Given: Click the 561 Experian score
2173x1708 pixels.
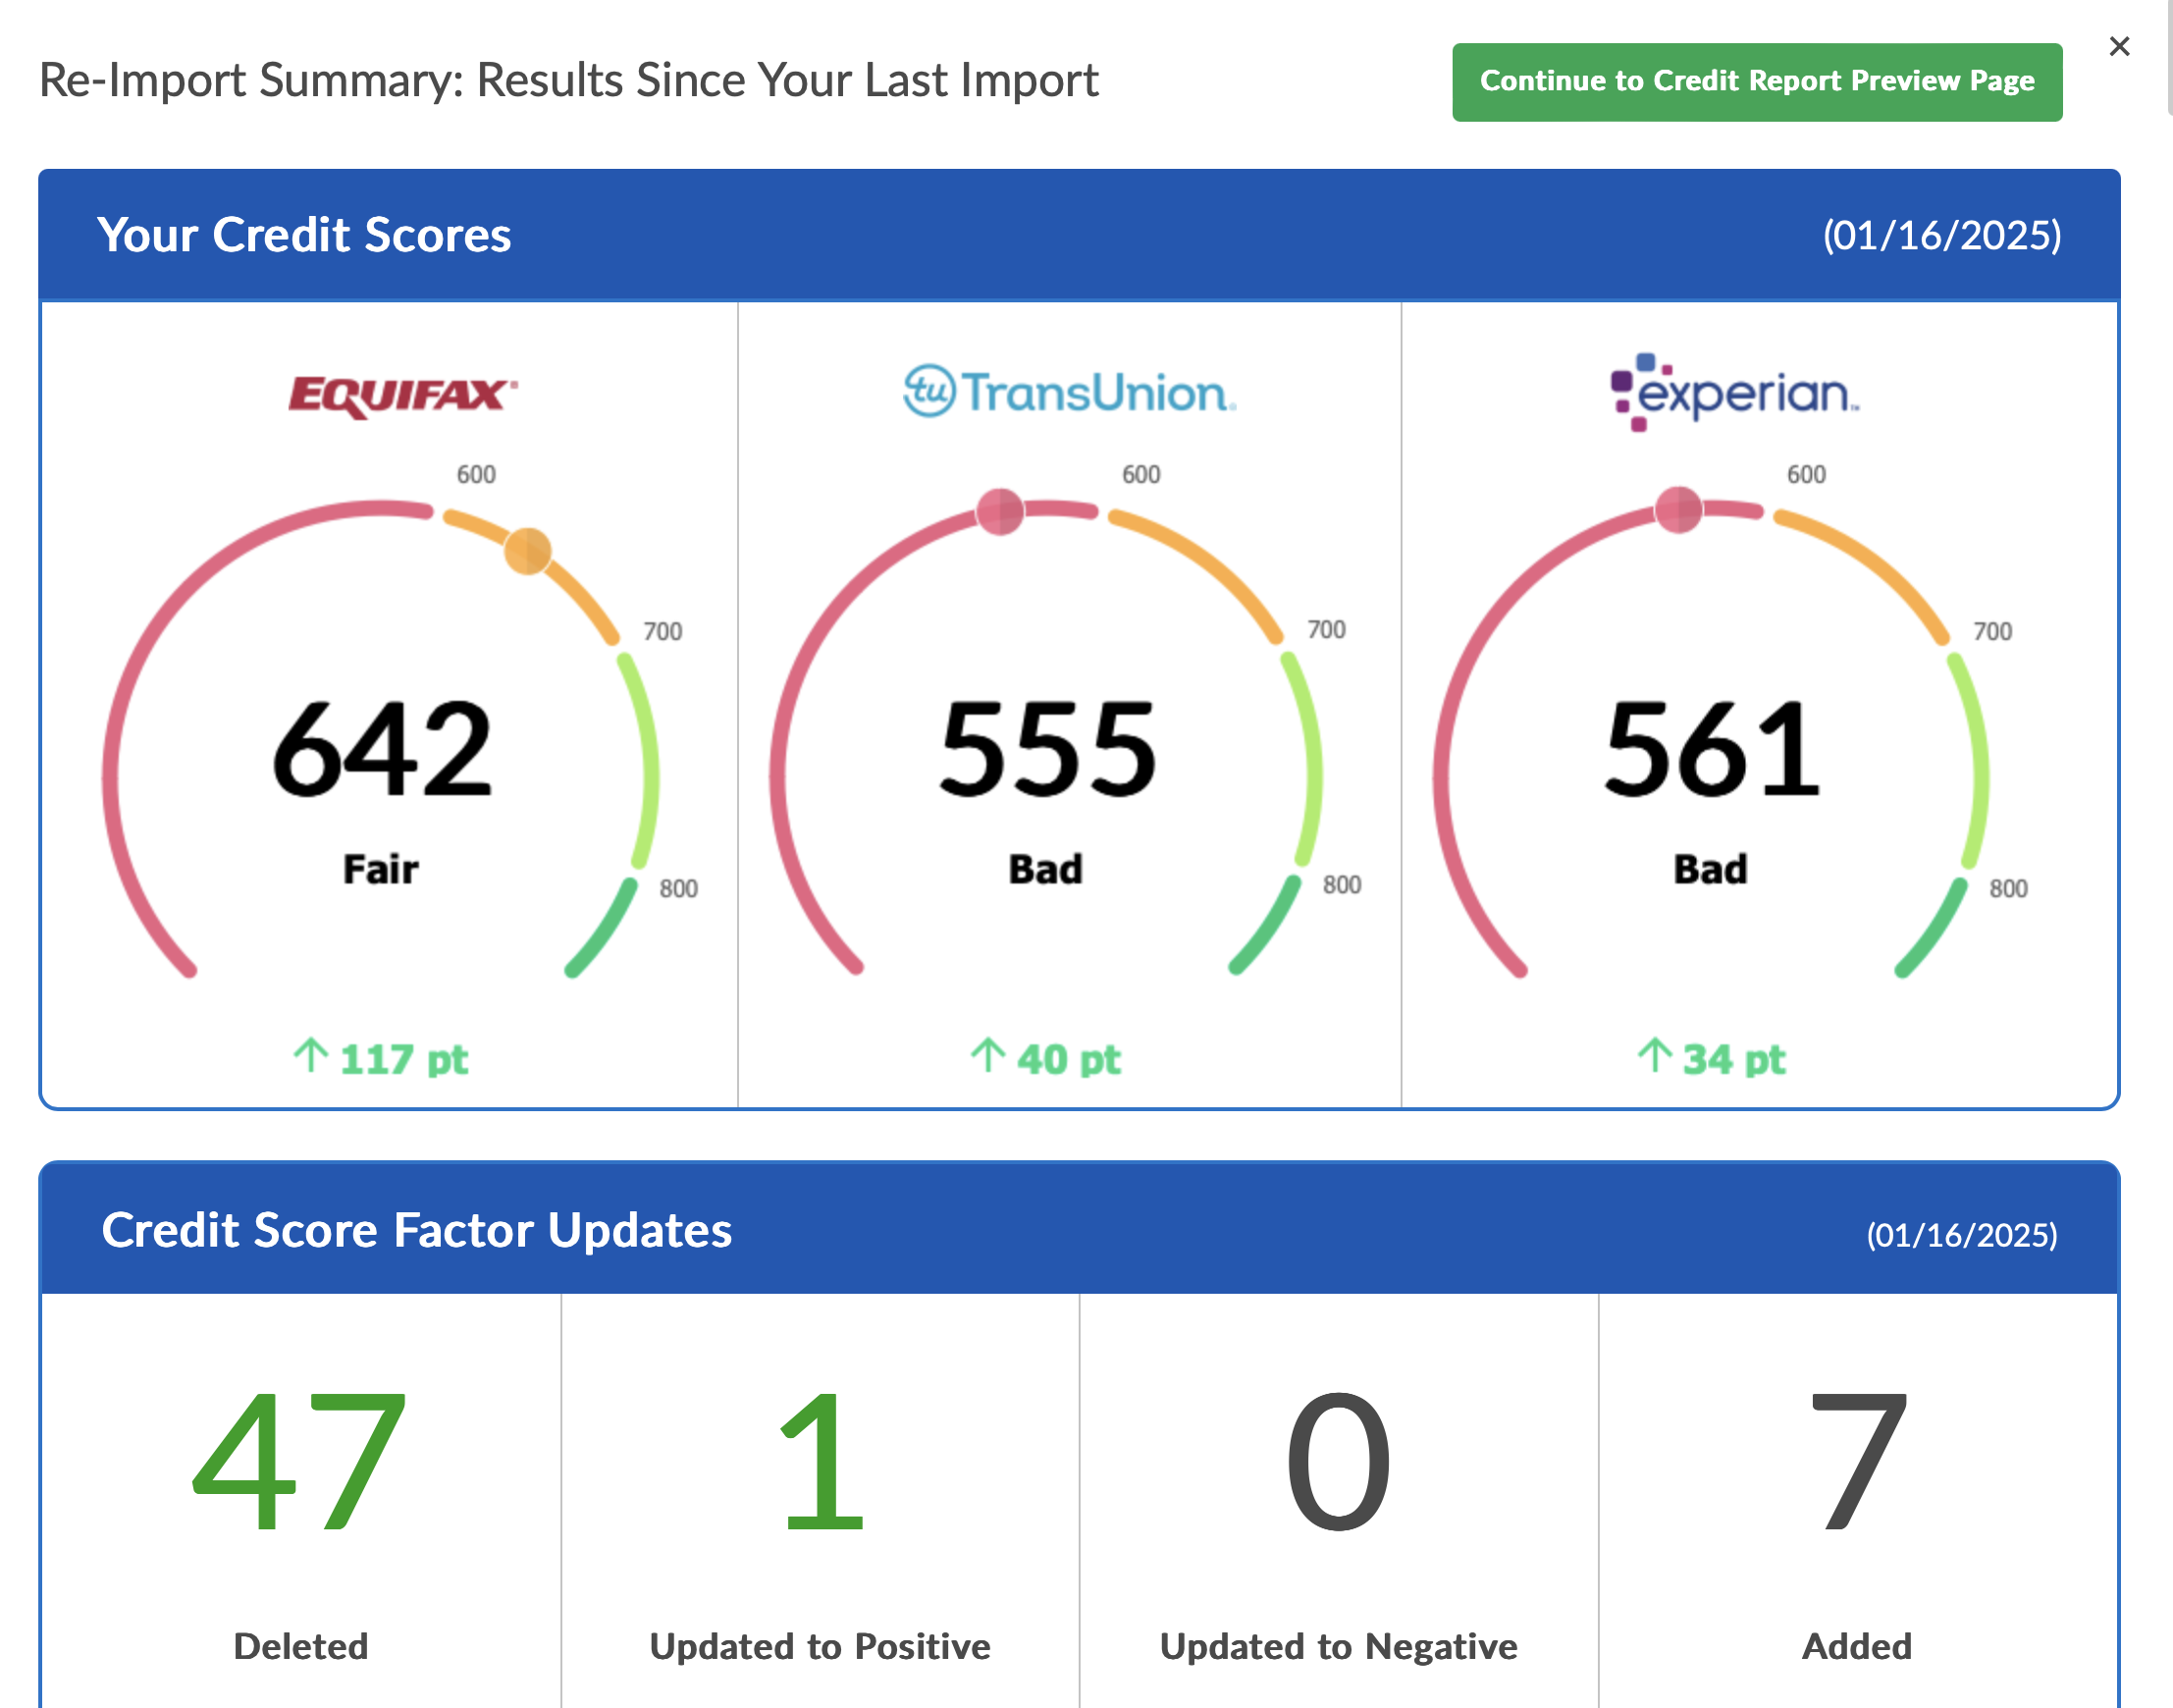Looking at the screenshot, I should 1711,750.
